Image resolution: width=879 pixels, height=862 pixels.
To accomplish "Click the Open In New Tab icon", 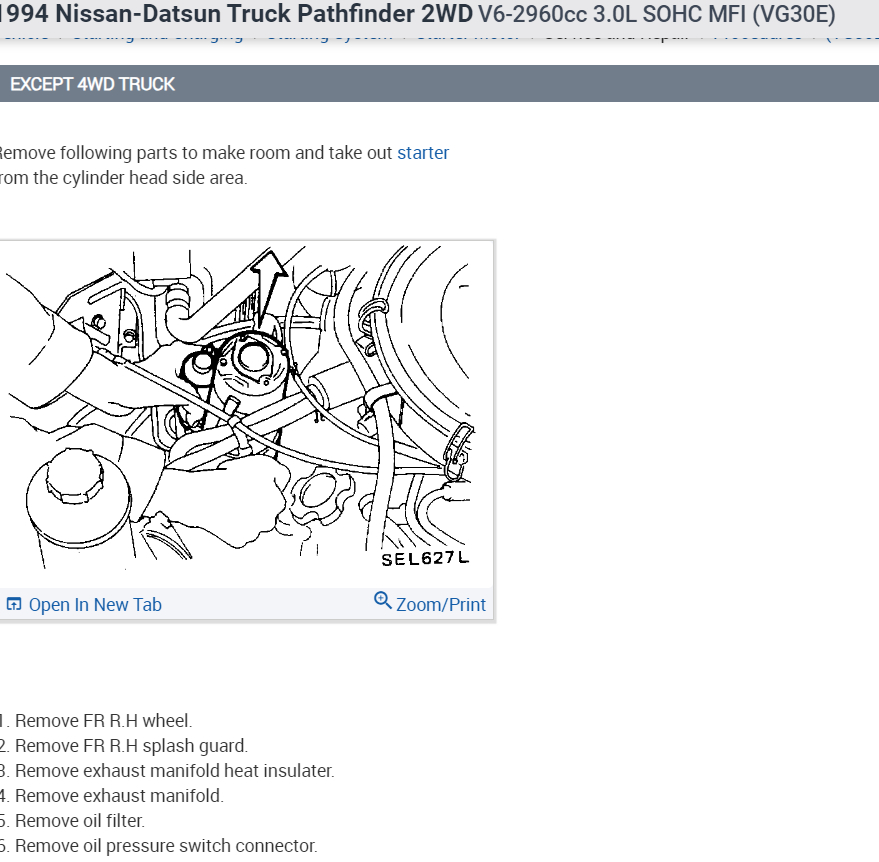I will coord(13,604).
